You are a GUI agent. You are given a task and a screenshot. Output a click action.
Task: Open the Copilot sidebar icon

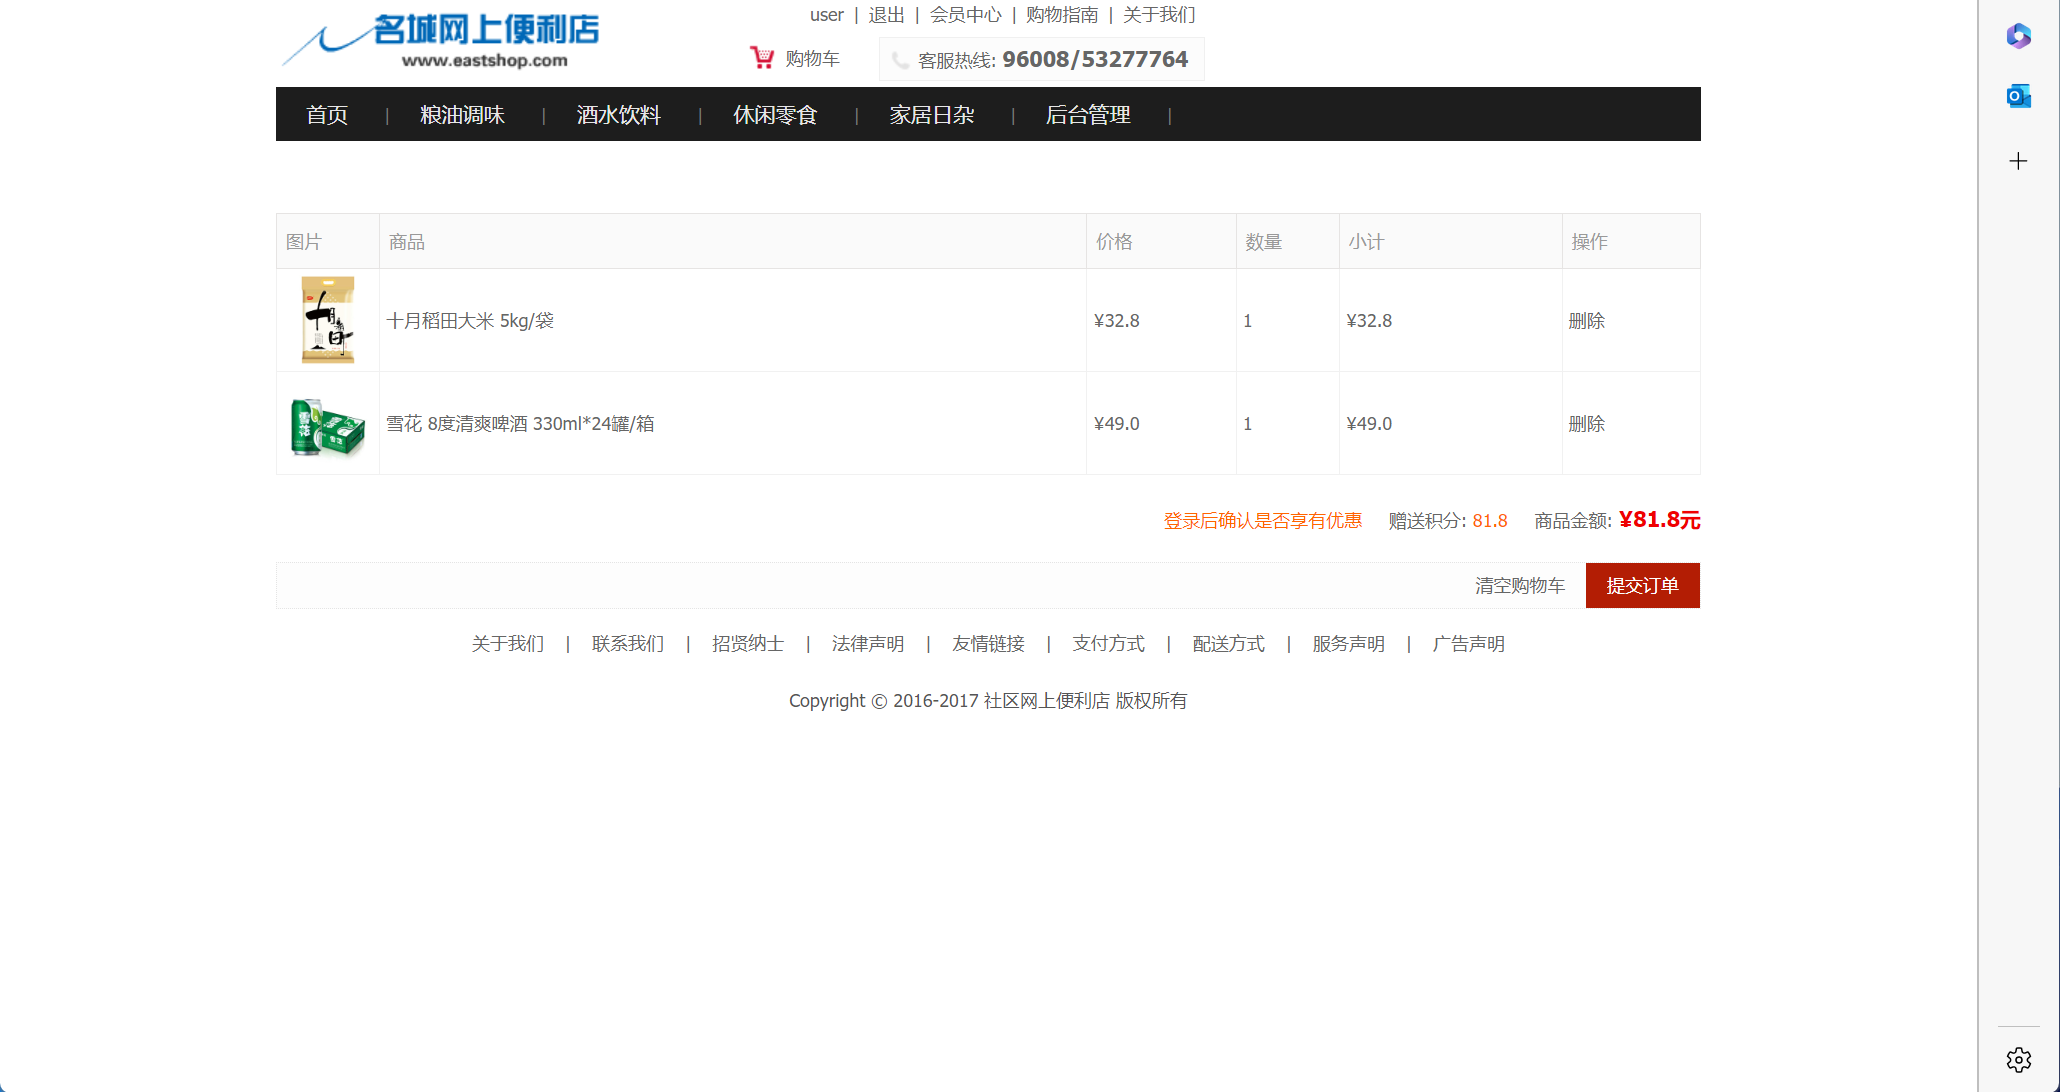click(x=2018, y=36)
